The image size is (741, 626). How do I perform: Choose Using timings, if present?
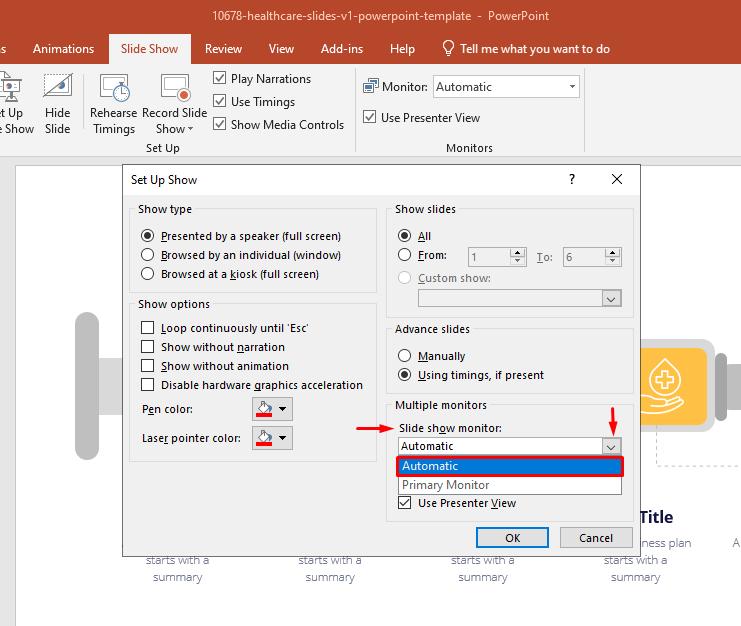[404, 375]
